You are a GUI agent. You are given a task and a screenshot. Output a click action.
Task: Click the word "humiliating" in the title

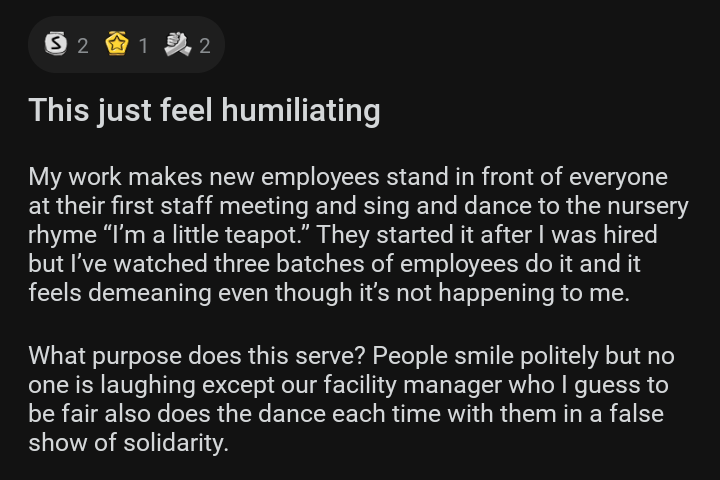(x=301, y=111)
